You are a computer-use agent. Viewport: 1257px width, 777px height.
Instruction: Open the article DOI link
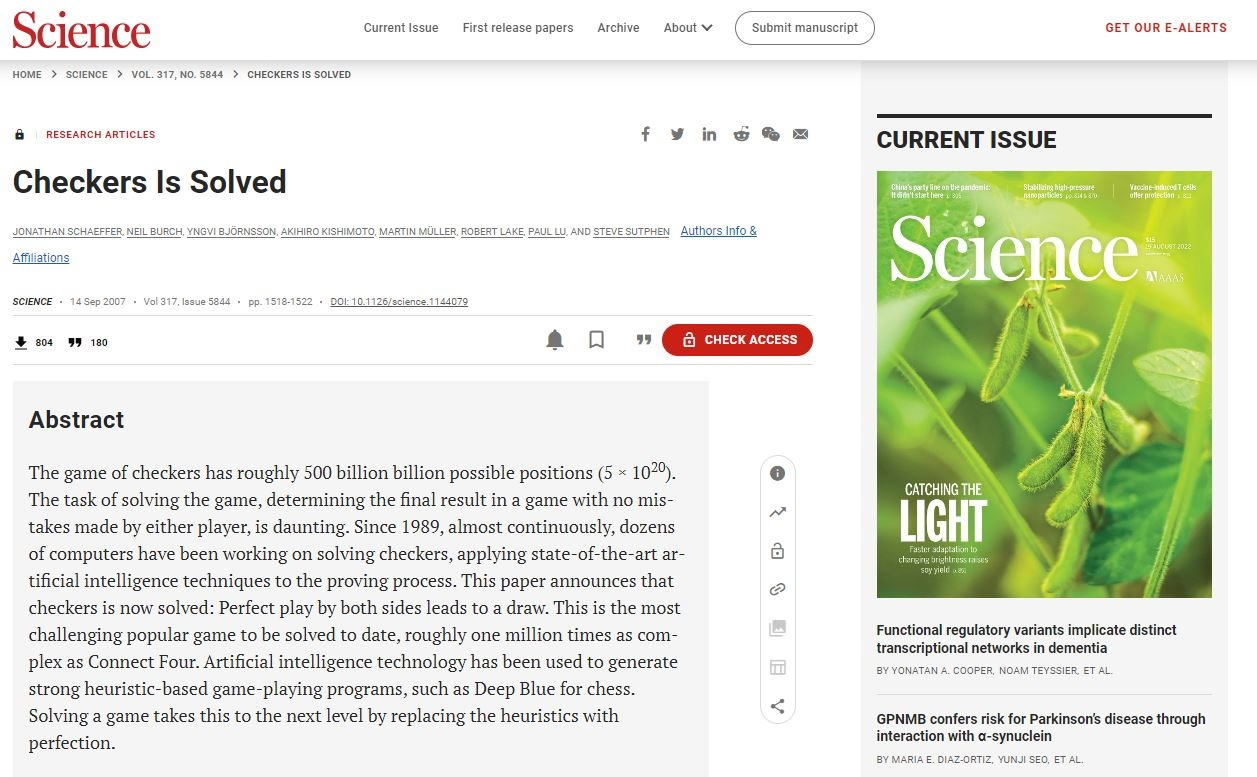click(x=399, y=302)
